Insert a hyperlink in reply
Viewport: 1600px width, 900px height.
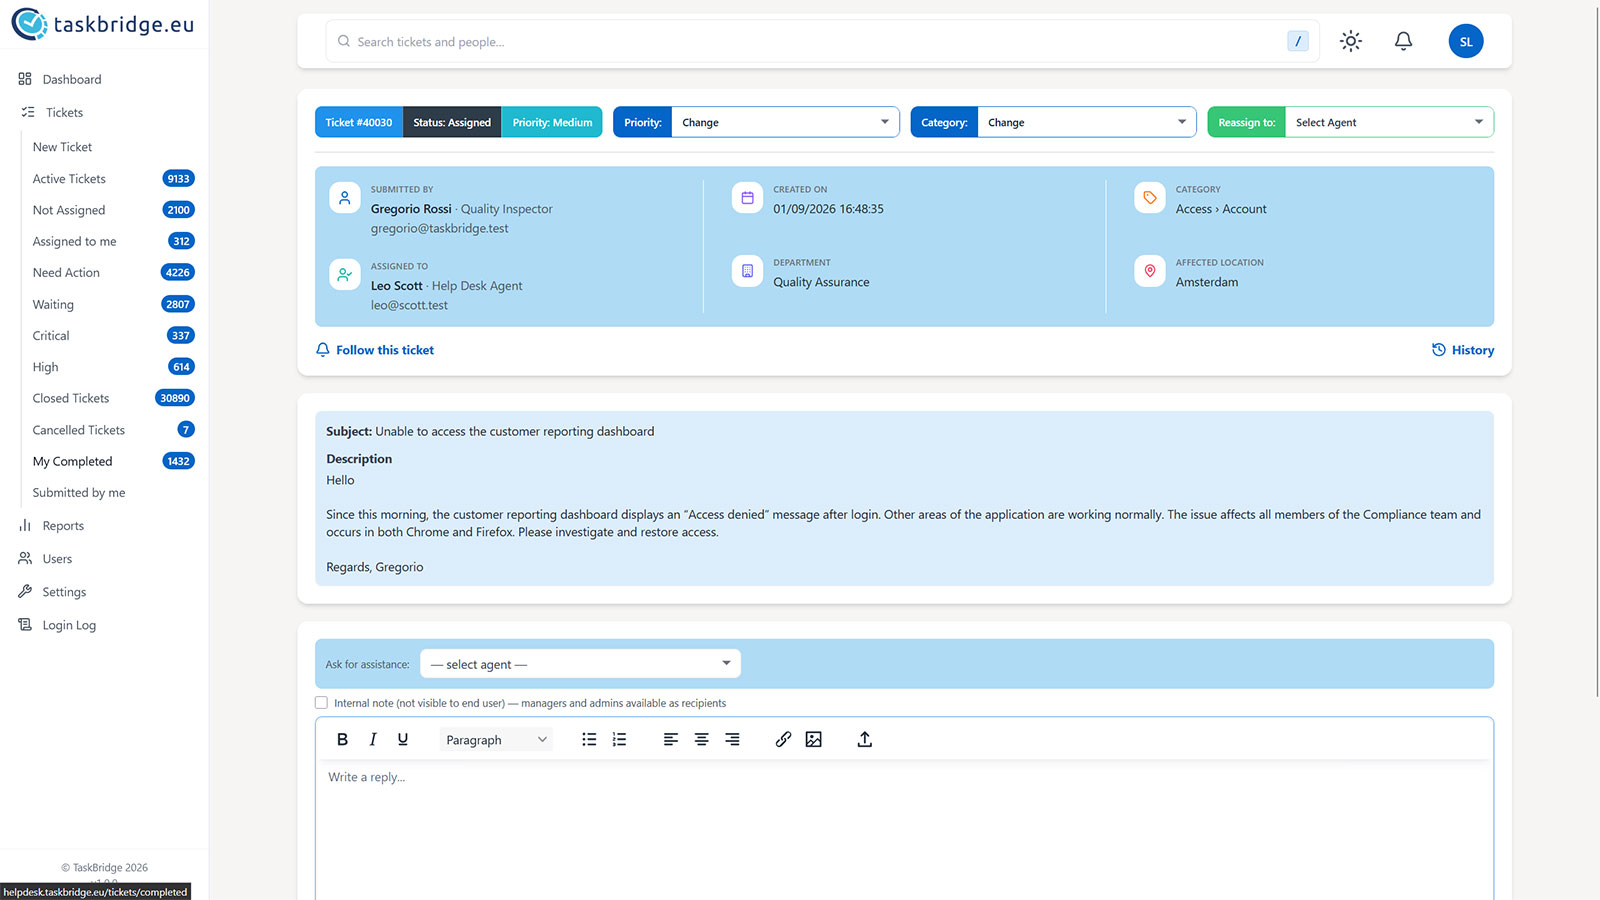[783, 739]
